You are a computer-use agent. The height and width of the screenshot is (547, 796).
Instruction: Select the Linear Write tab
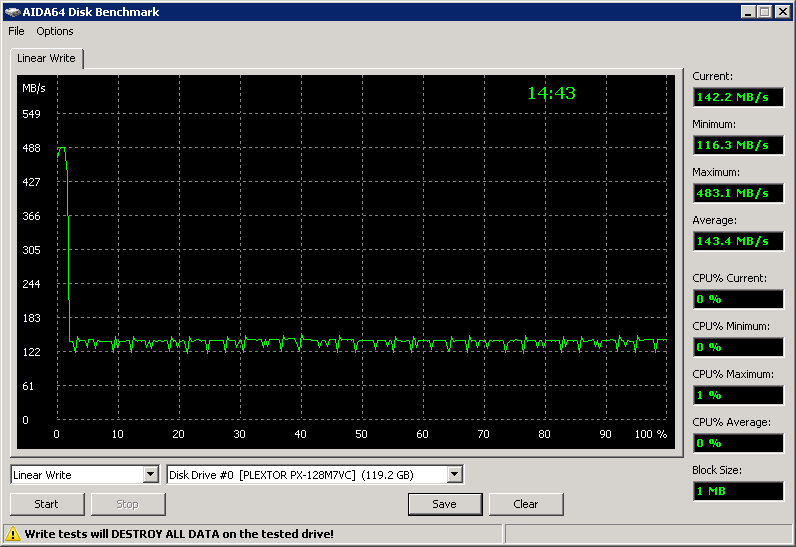pyautogui.click(x=46, y=58)
